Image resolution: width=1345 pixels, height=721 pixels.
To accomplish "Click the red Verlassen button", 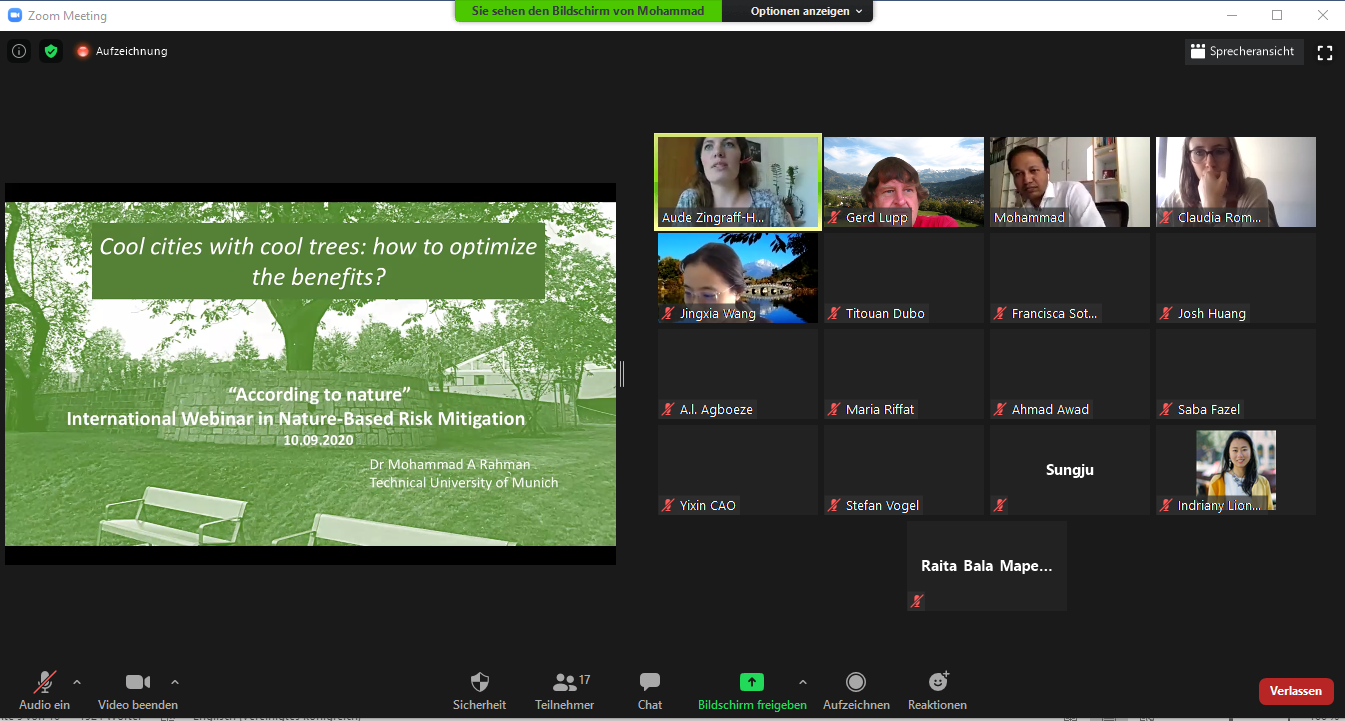I will (1296, 691).
